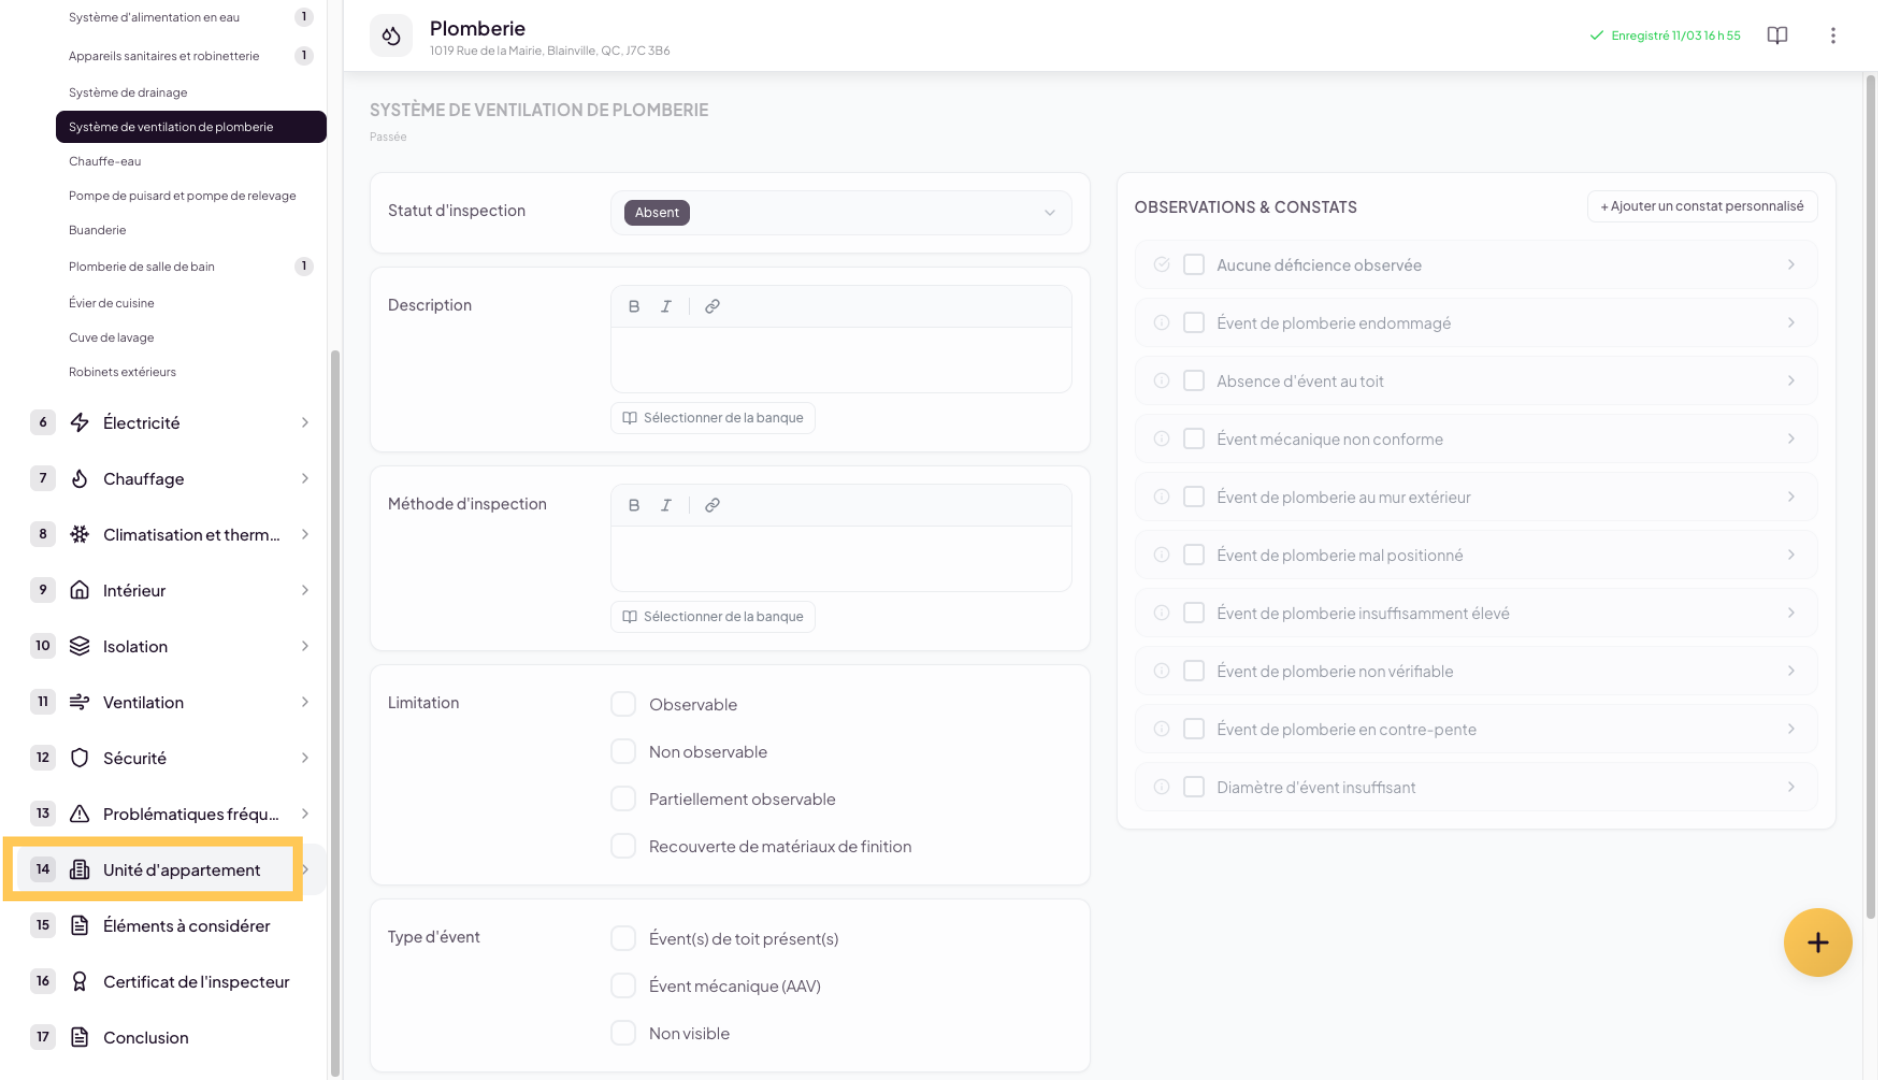Click Sélectionner de la banque under Description

click(713, 418)
